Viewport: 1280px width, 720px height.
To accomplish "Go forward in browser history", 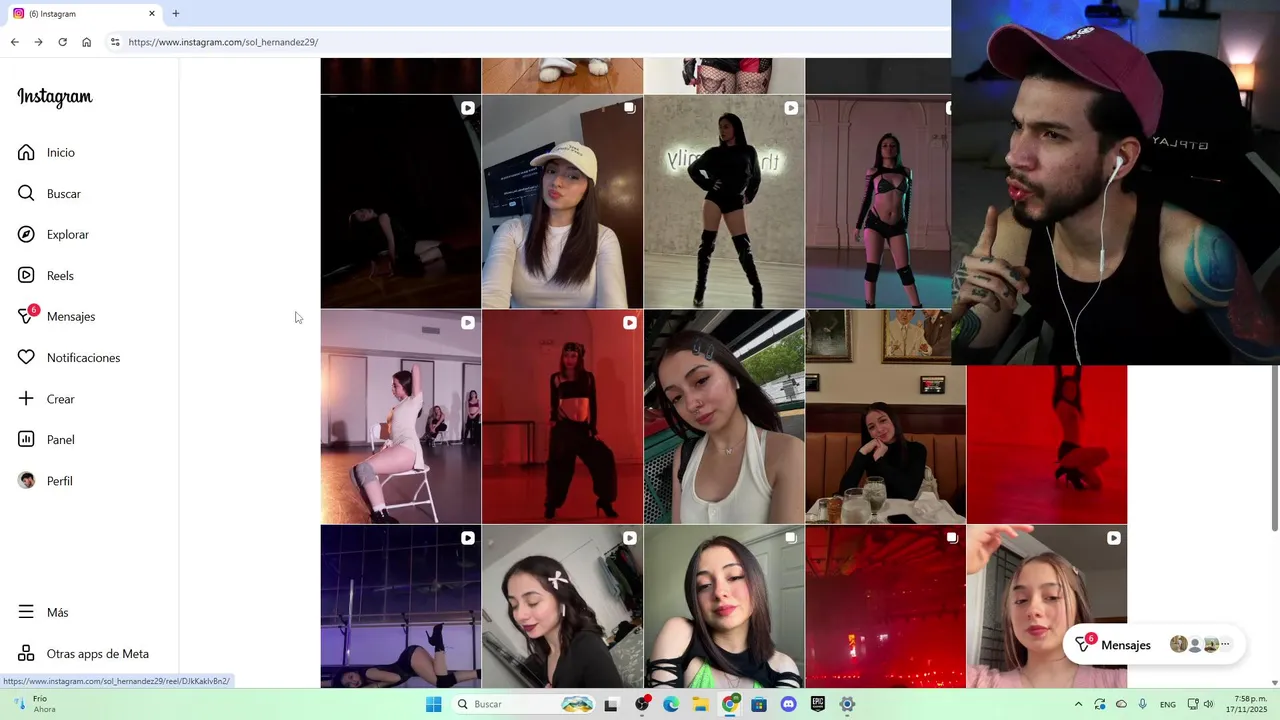I will tap(38, 42).
